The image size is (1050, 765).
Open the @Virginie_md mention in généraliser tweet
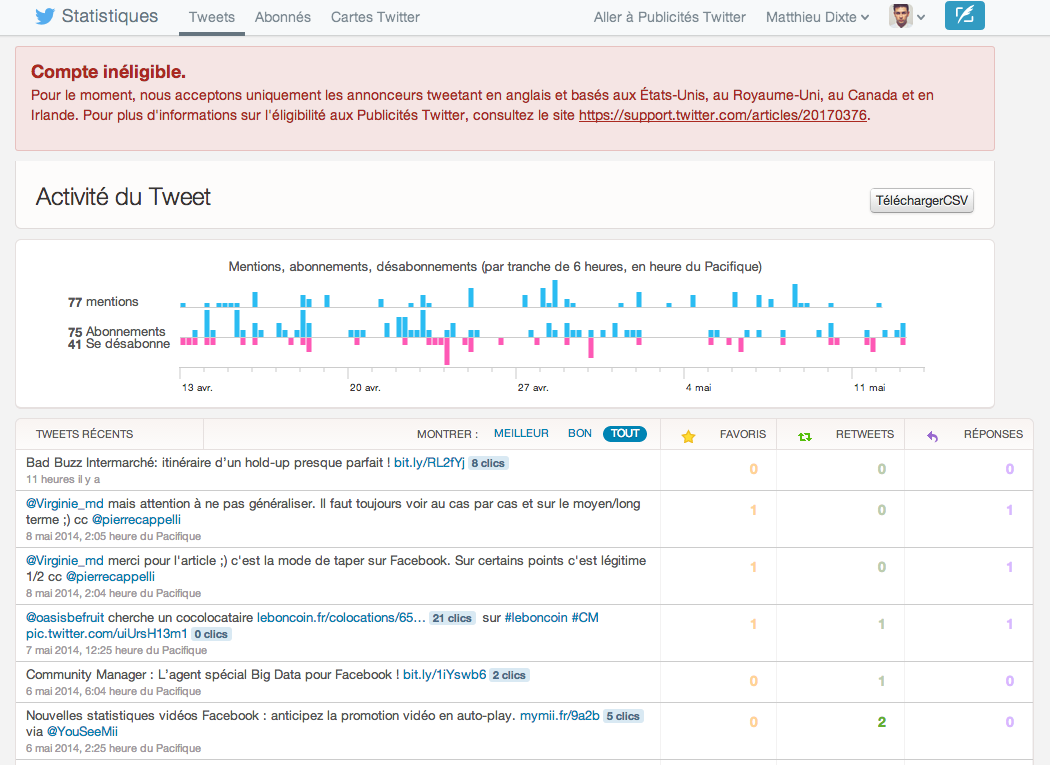pyautogui.click(x=65, y=504)
